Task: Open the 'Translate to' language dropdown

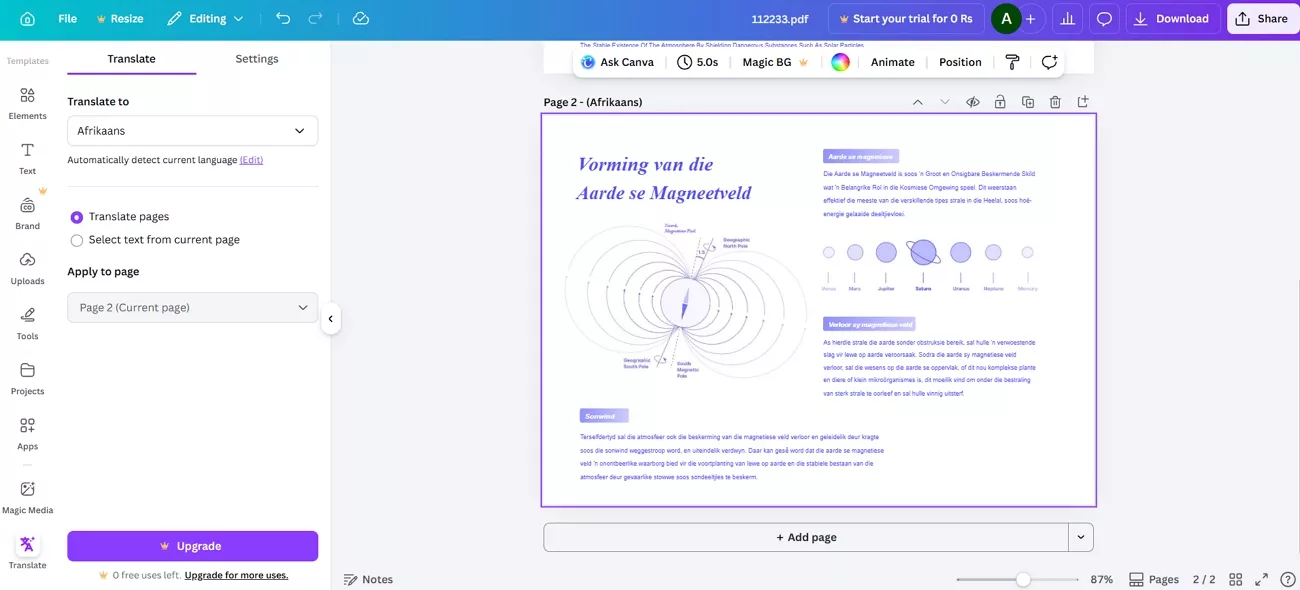Action: click(x=192, y=130)
